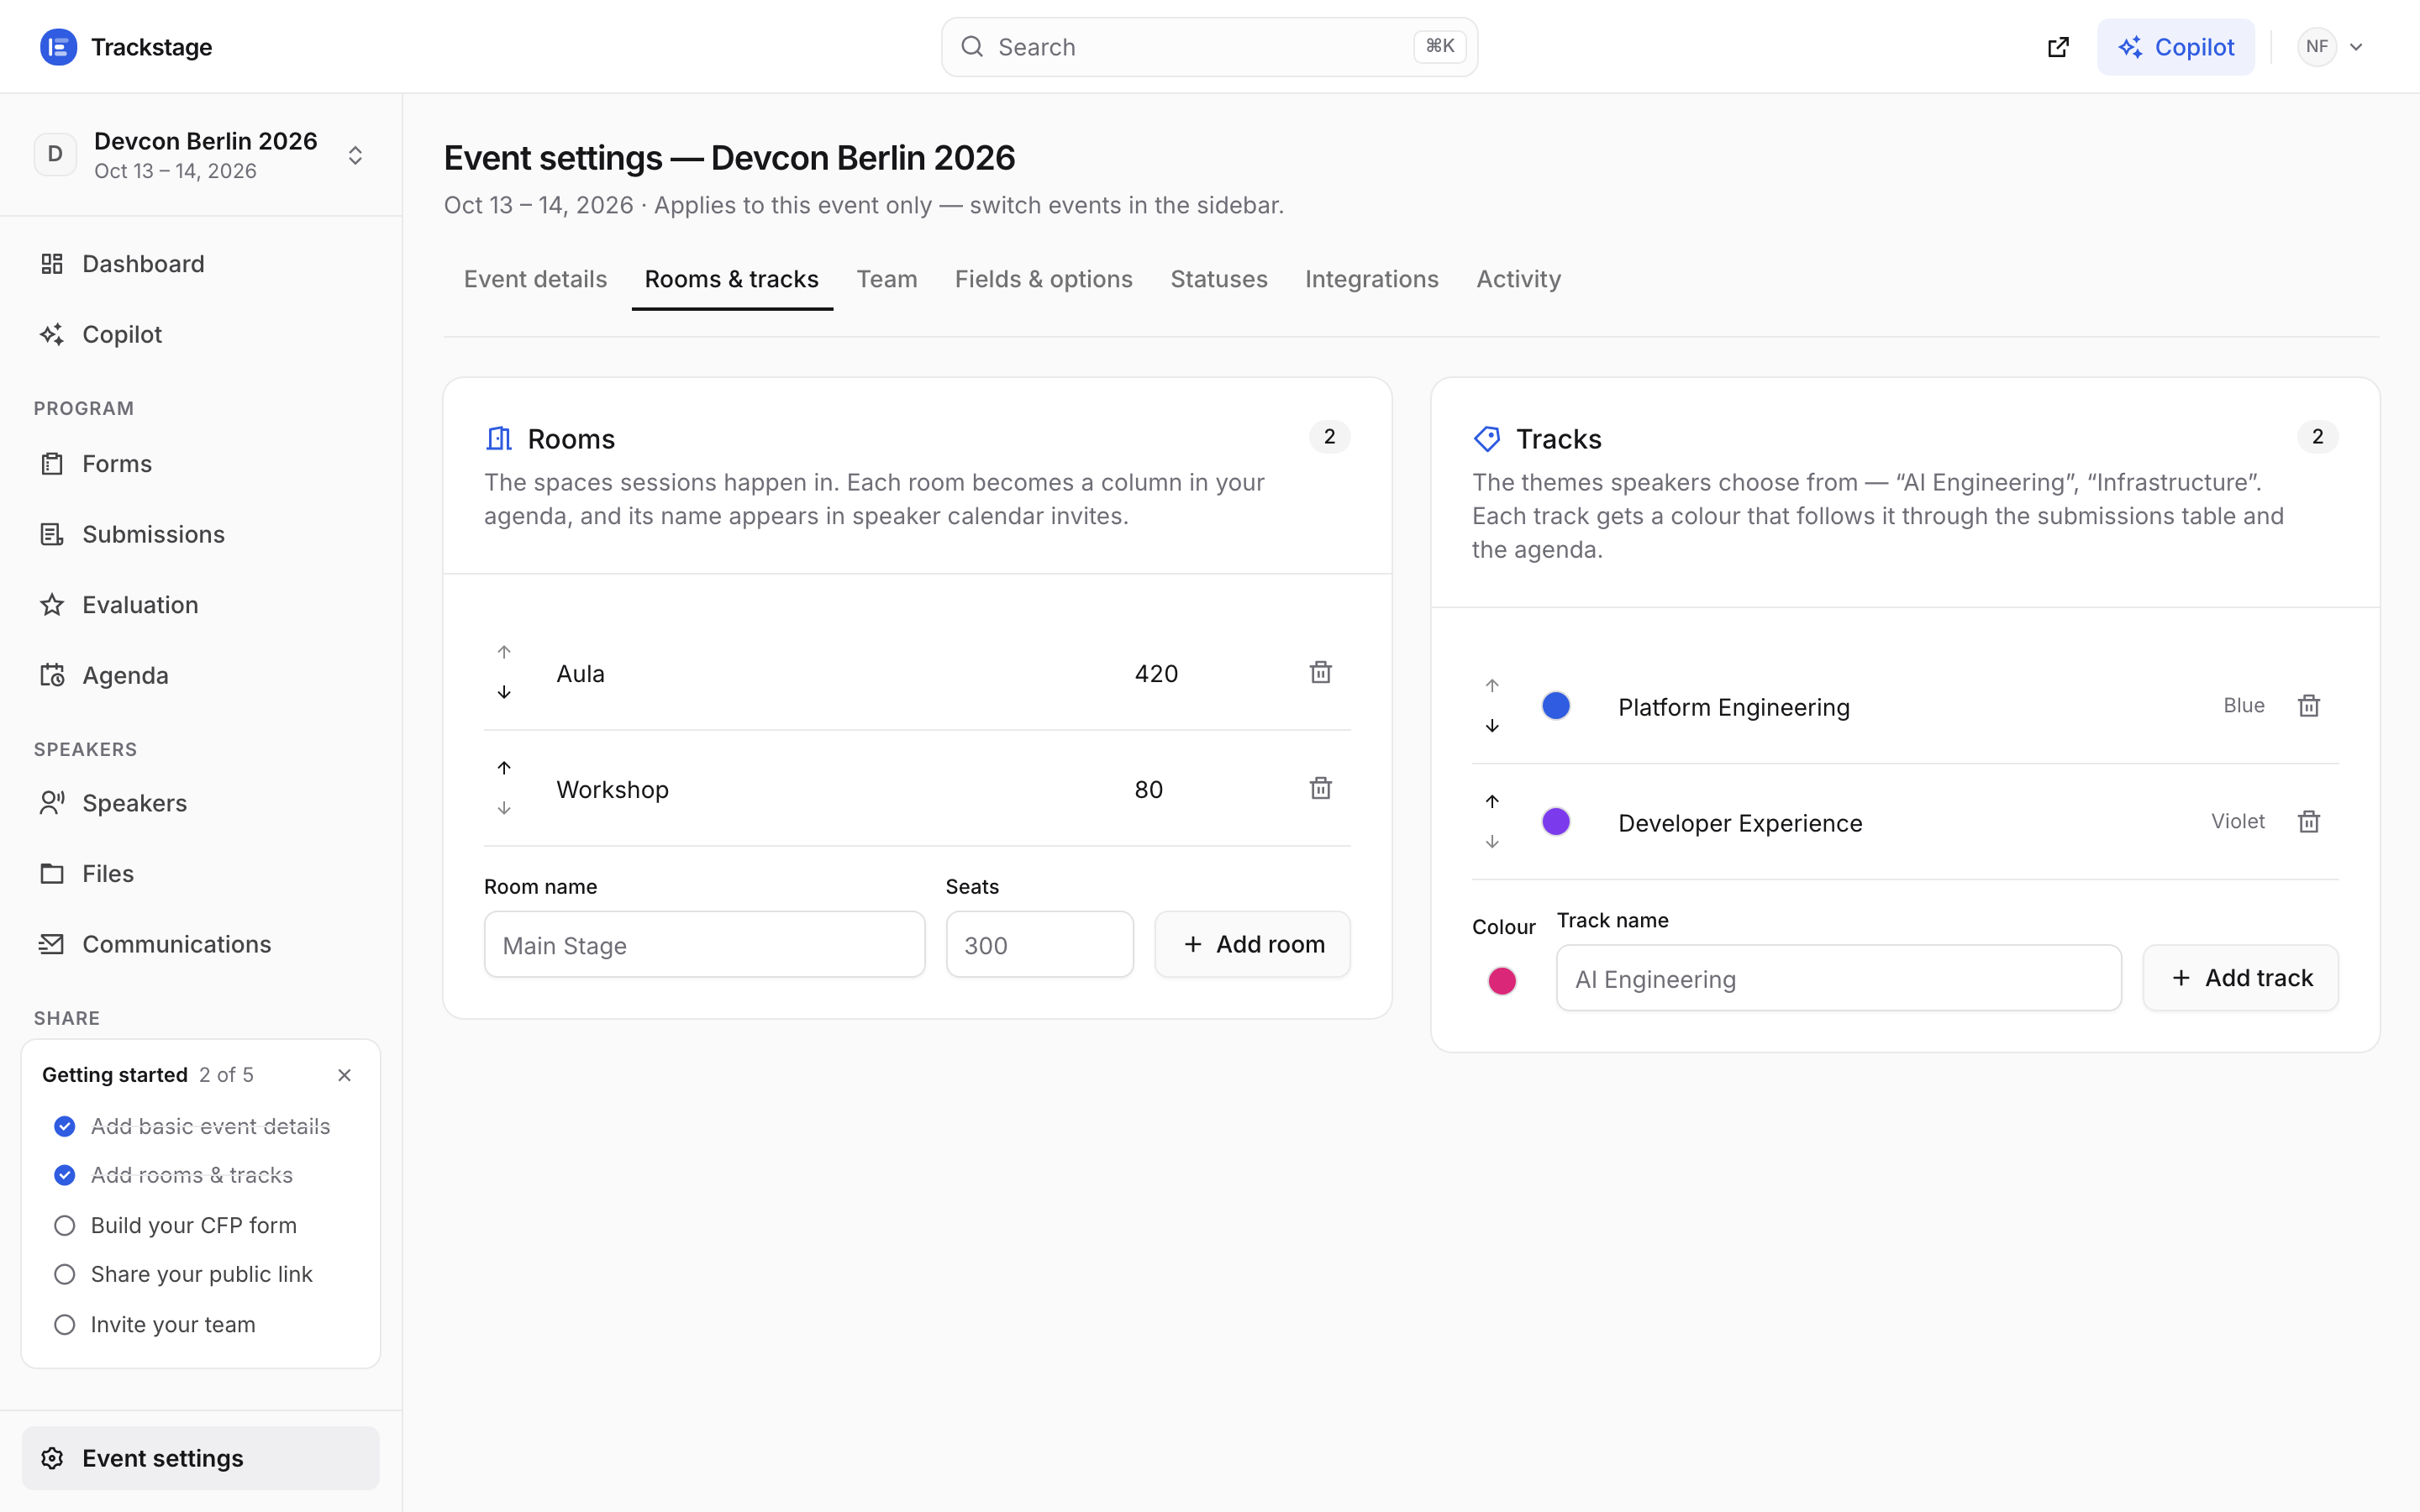Change the blue Platform Engineering colour swatch

pos(1556,706)
